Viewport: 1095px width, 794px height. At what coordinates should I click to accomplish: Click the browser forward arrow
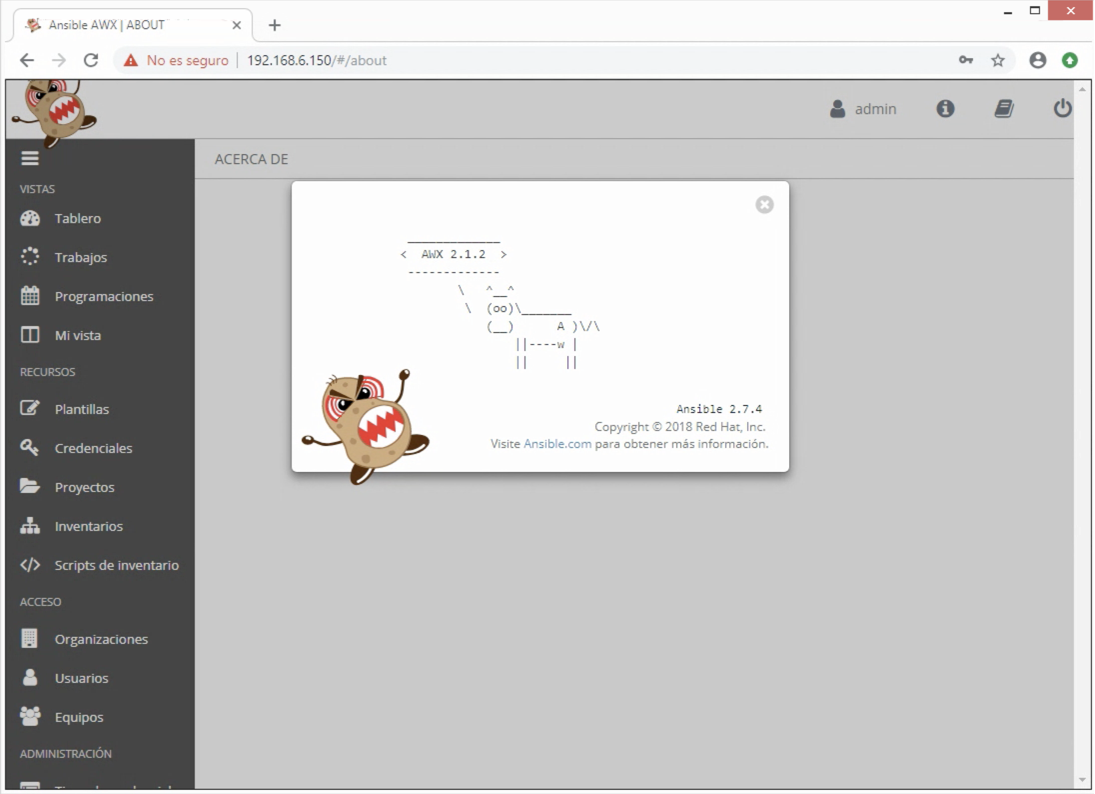tap(59, 60)
